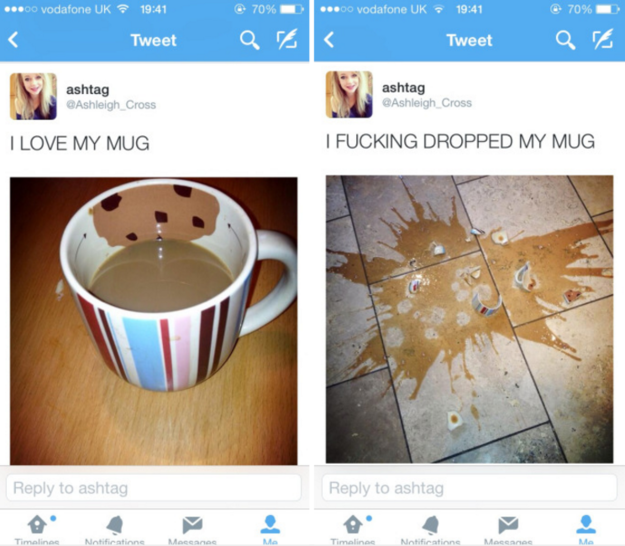
Task: Open search in the left tweet header
Action: [x=250, y=40]
